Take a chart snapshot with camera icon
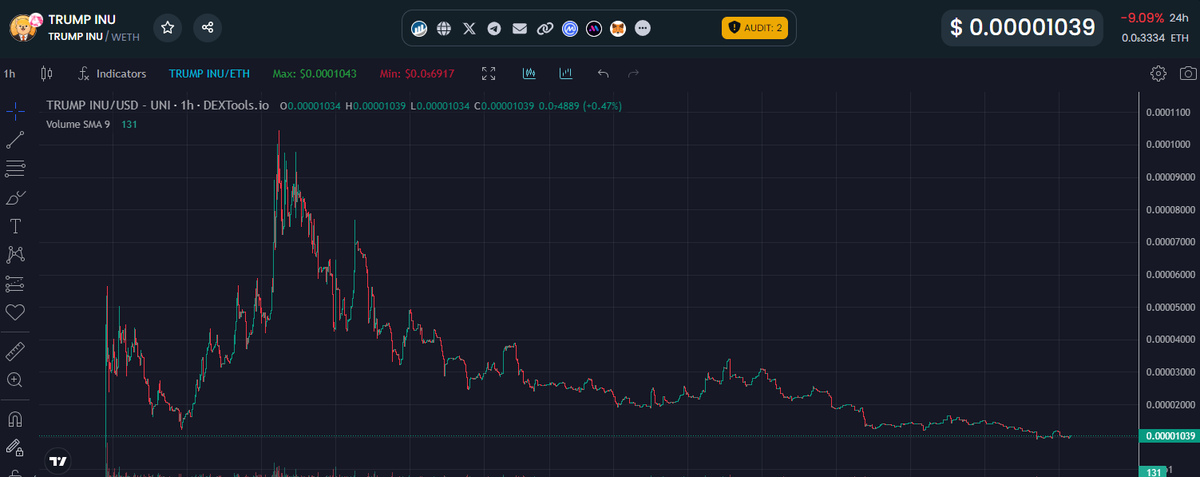1200x477 pixels. tap(1187, 73)
